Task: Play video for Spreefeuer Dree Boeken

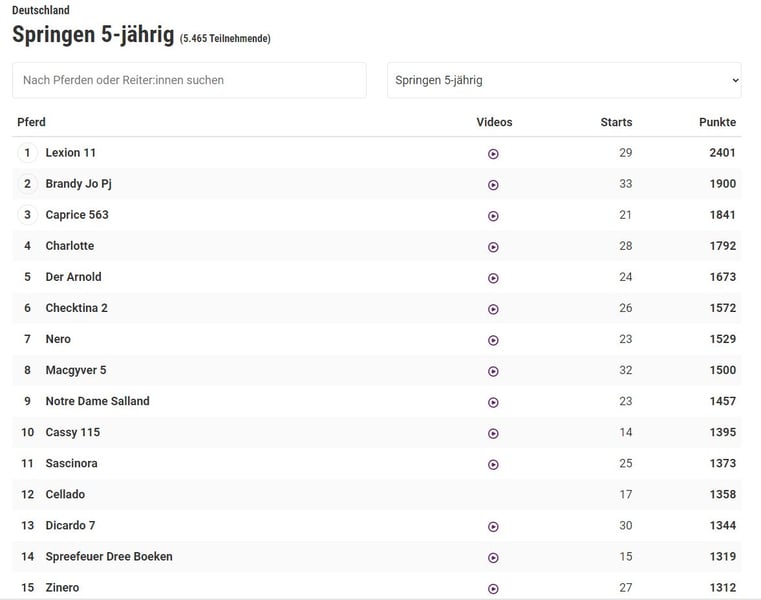Action: (493, 558)
